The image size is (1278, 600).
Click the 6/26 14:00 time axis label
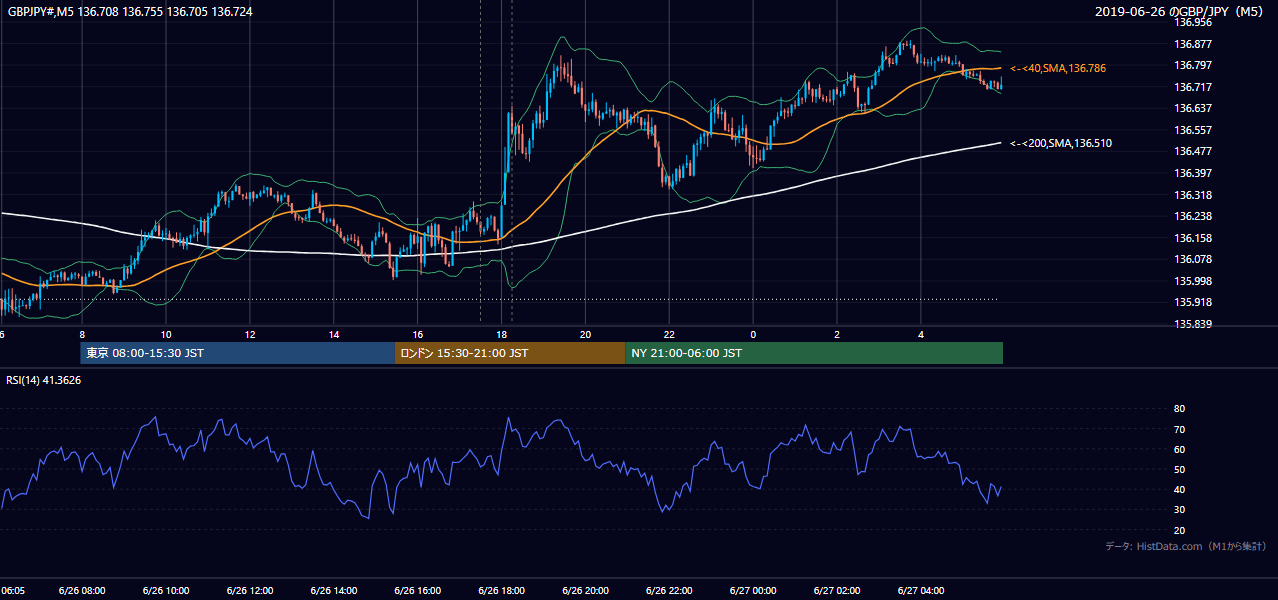click(333, 590)
